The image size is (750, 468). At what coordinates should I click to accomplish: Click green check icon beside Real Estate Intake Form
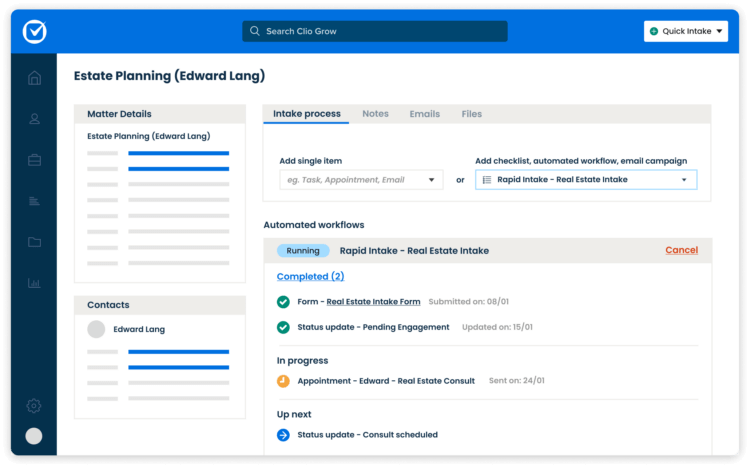(x=283, y=302)
